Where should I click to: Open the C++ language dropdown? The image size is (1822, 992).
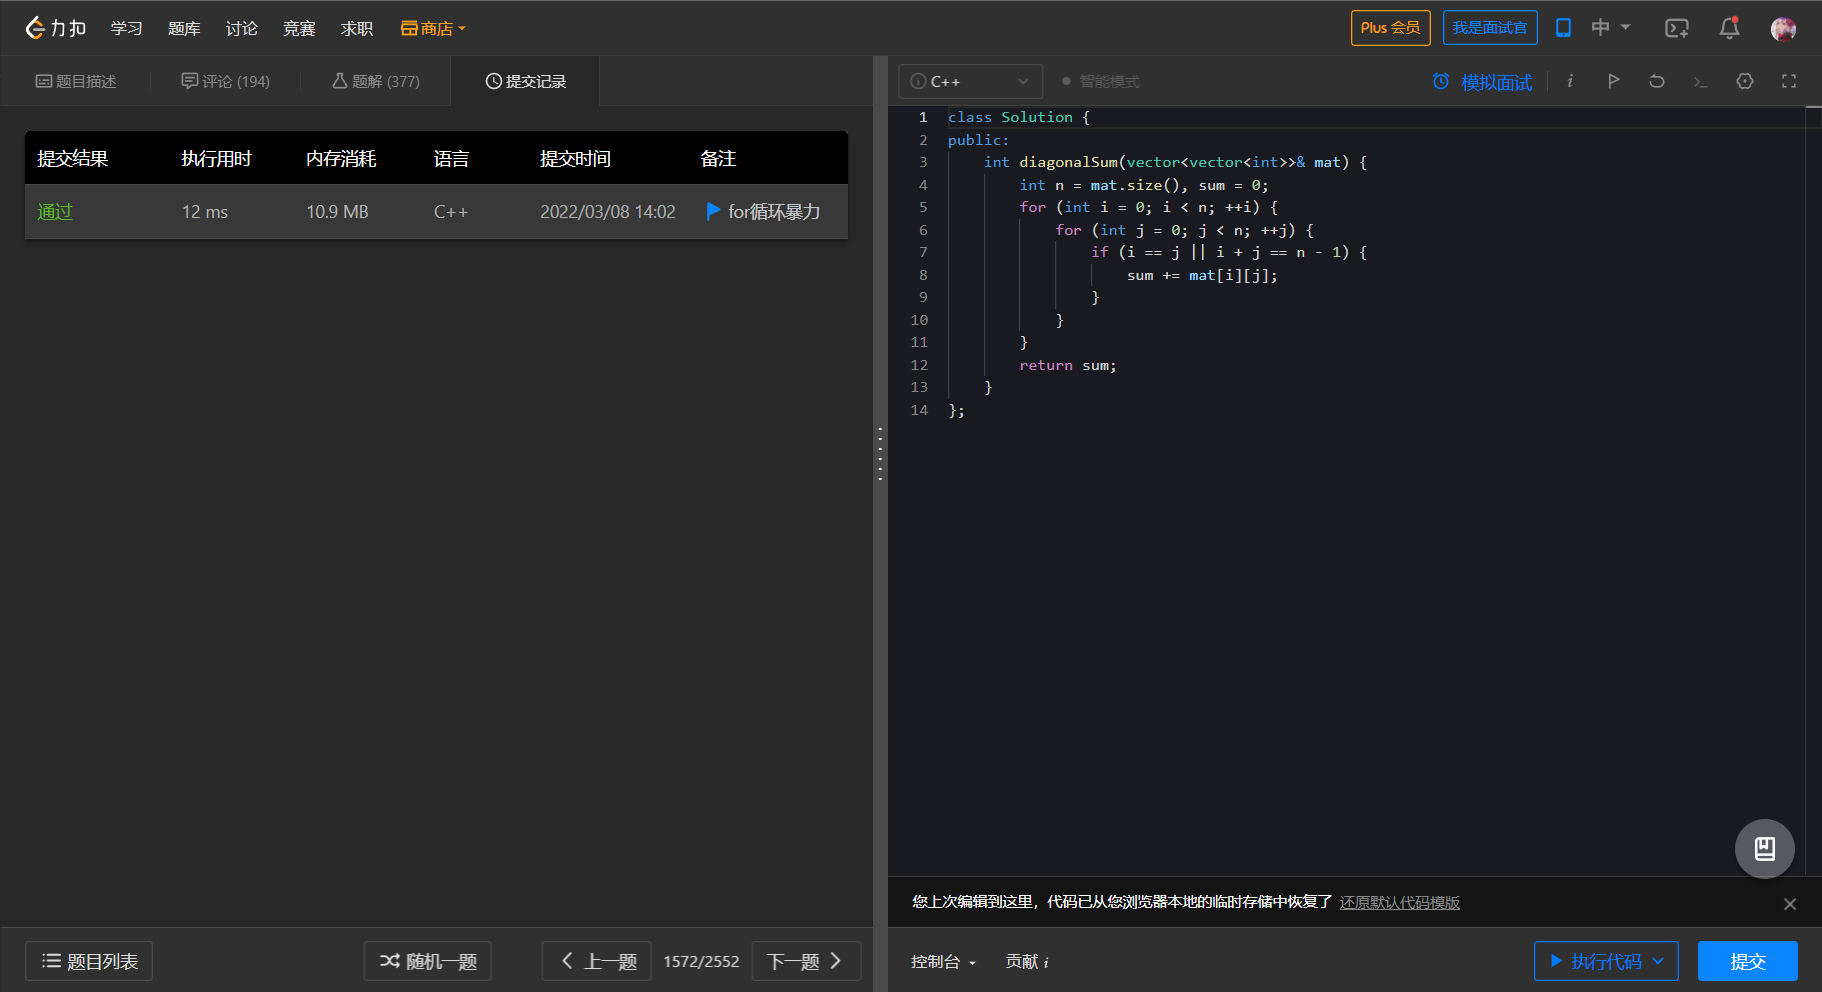(970, 81)
